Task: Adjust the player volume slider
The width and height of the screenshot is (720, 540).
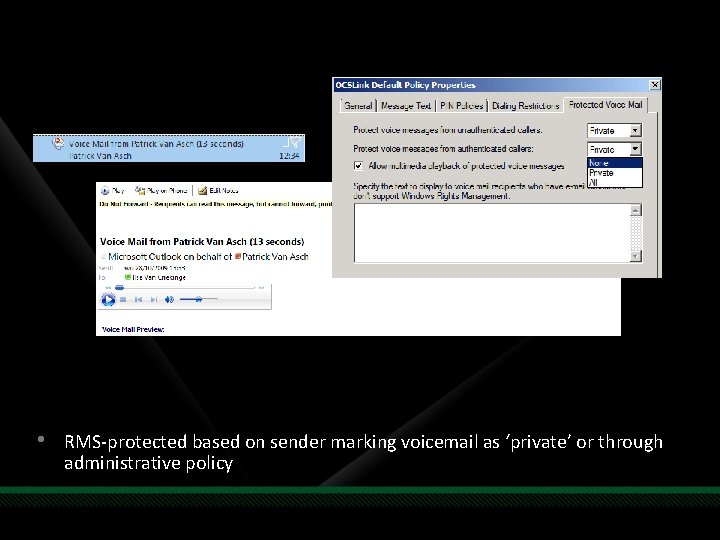Action: [x=198, y=299]
